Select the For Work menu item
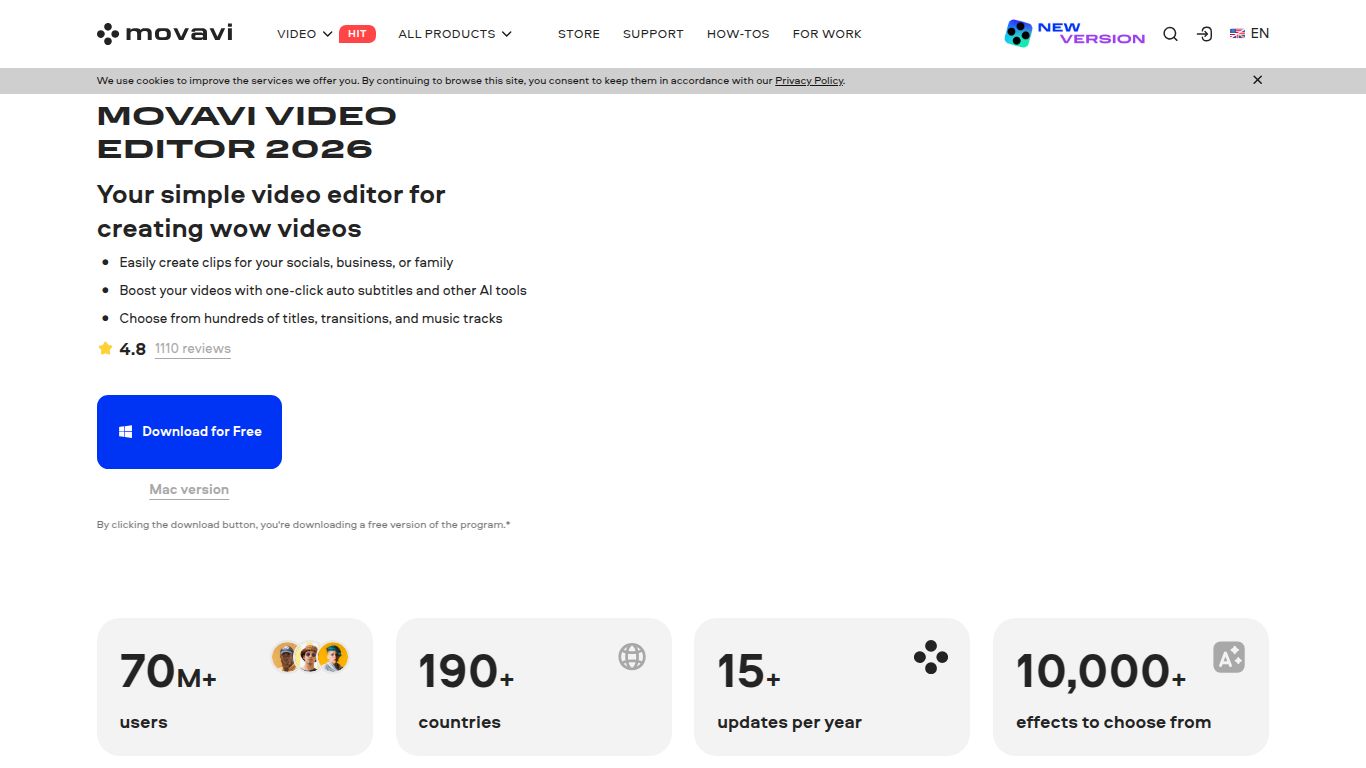Screen dimensions: 1366x768 pyautogui.click(x=827, y=34)
